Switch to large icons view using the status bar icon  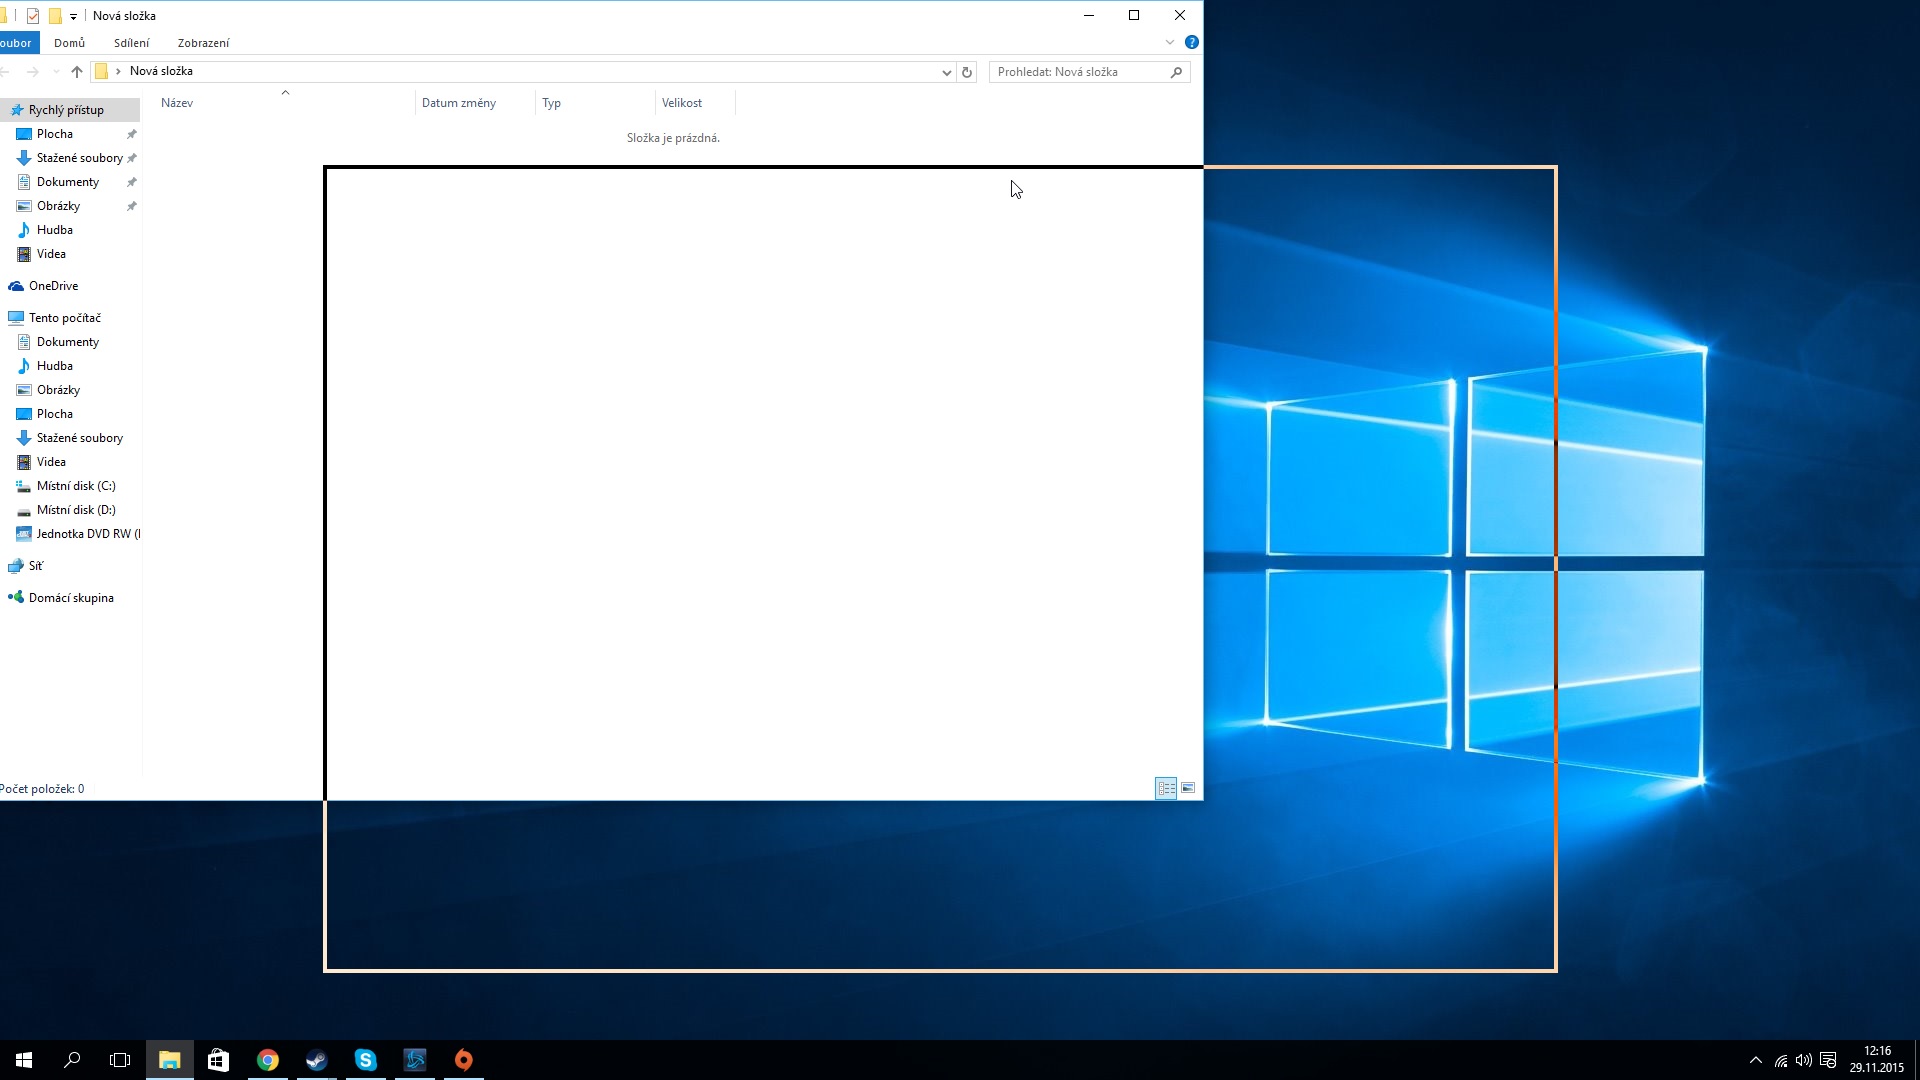pos(1188,788)
